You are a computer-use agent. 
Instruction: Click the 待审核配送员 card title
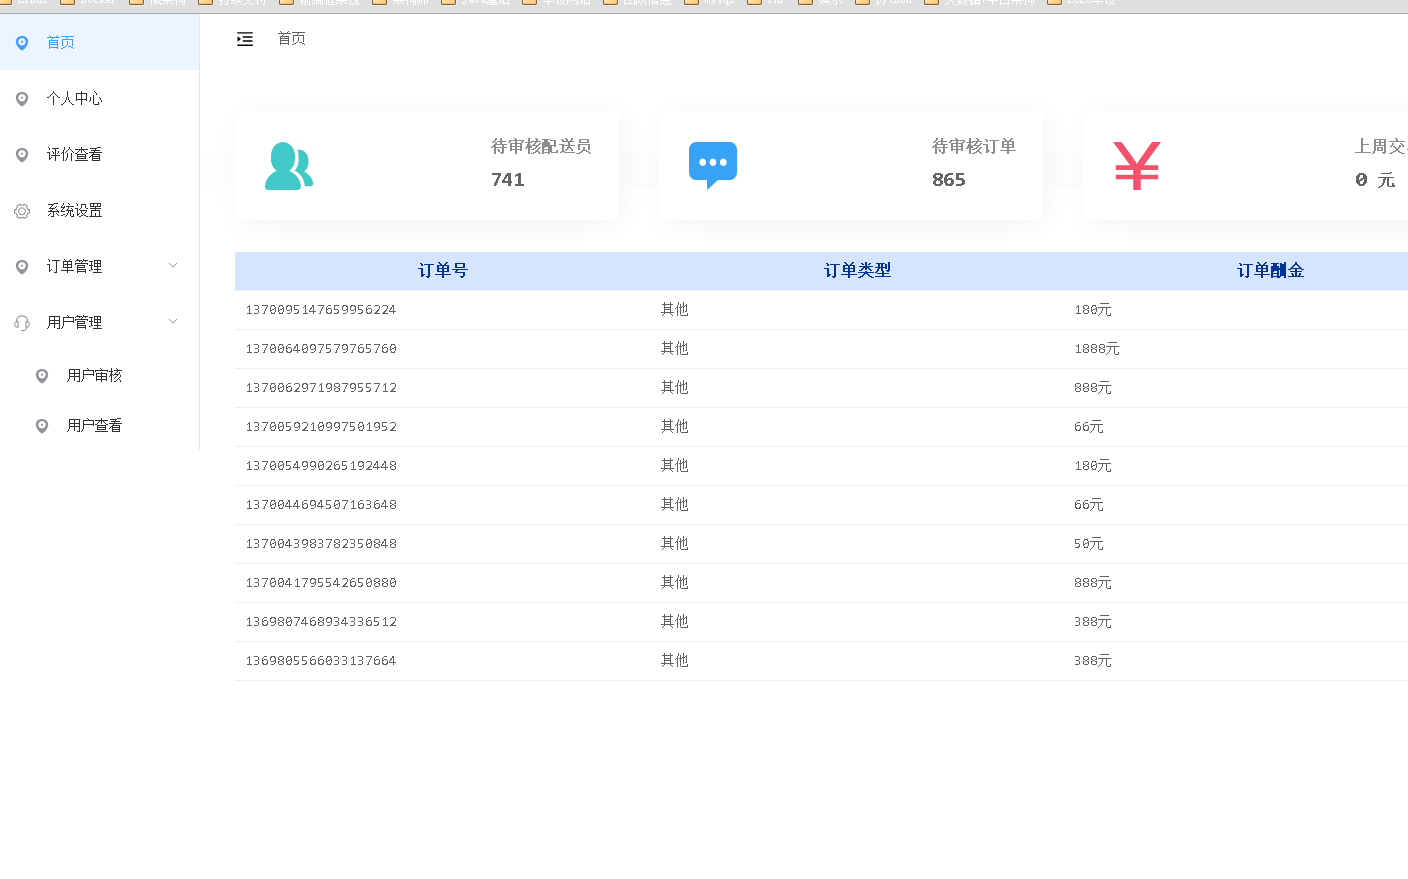pyautogui.click(x=541, y=147)
